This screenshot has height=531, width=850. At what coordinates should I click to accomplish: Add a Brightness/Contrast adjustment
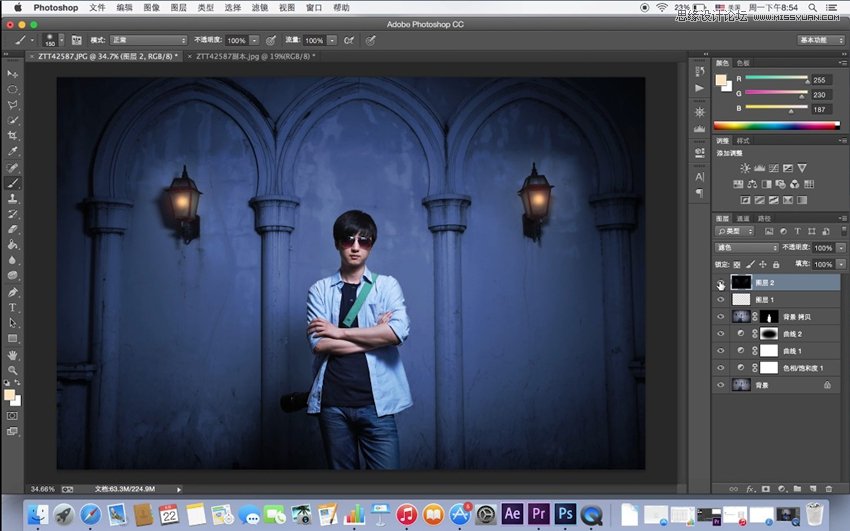(x=745, y=168)
